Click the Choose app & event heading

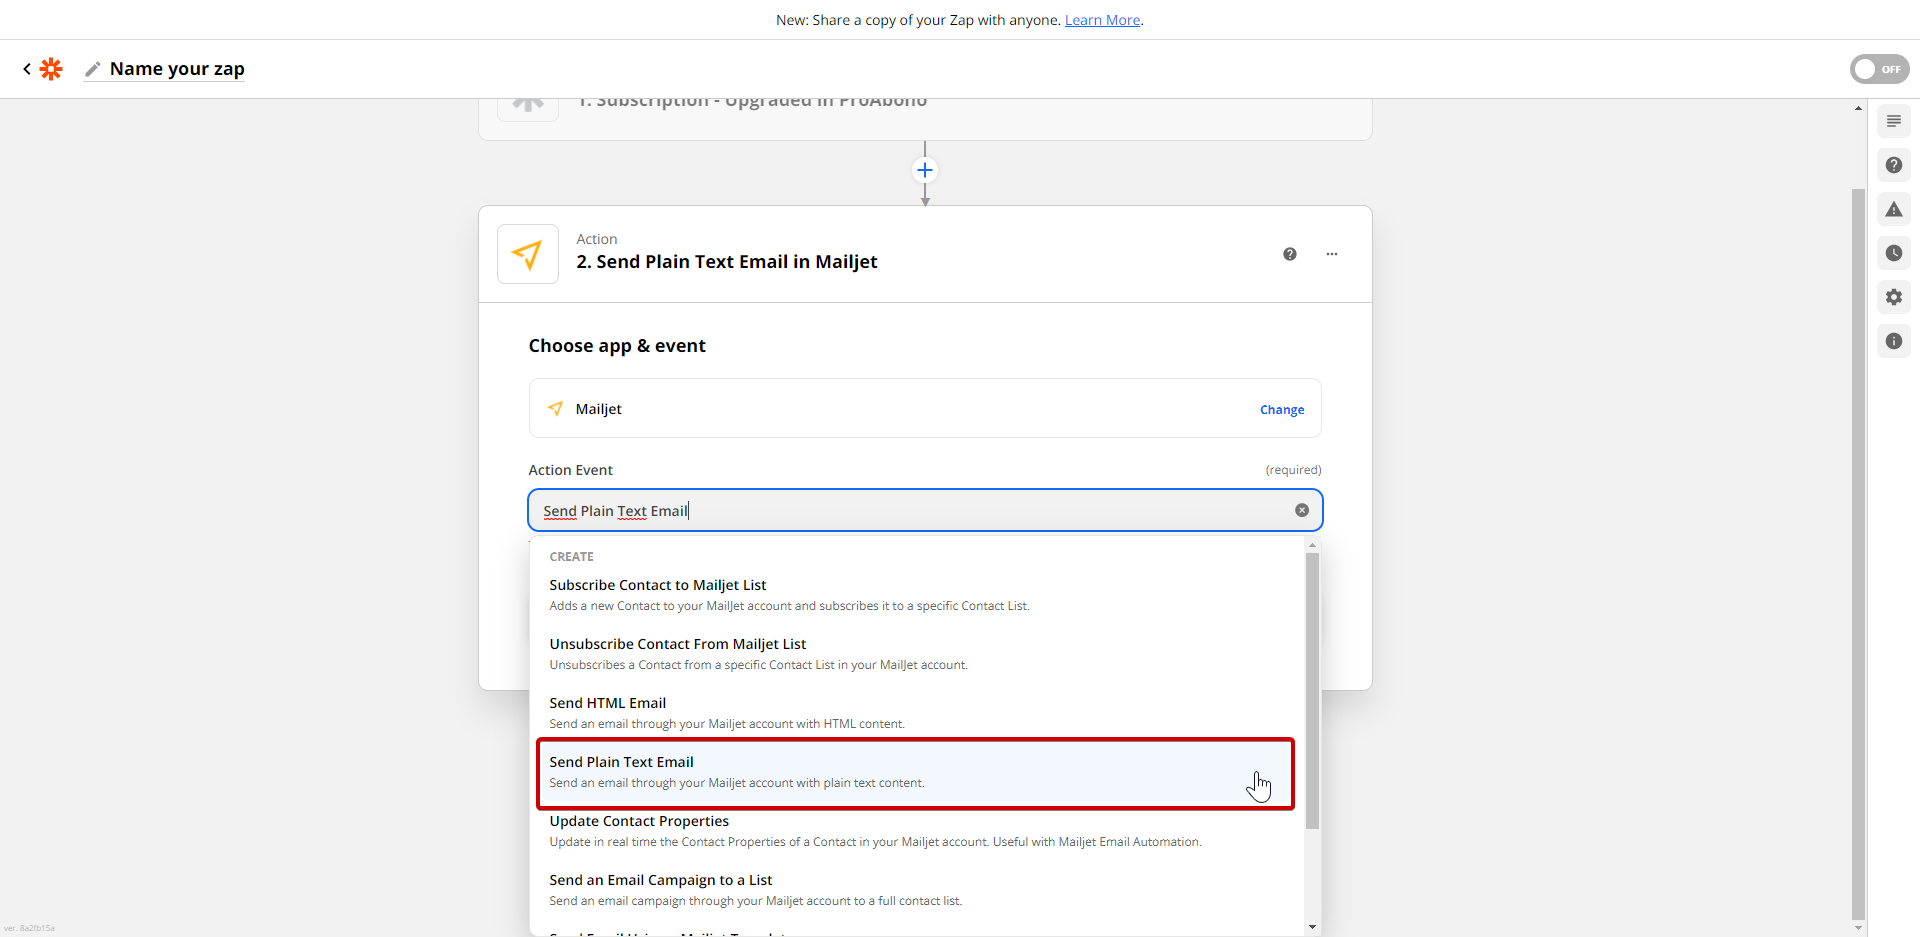[617, 346]
